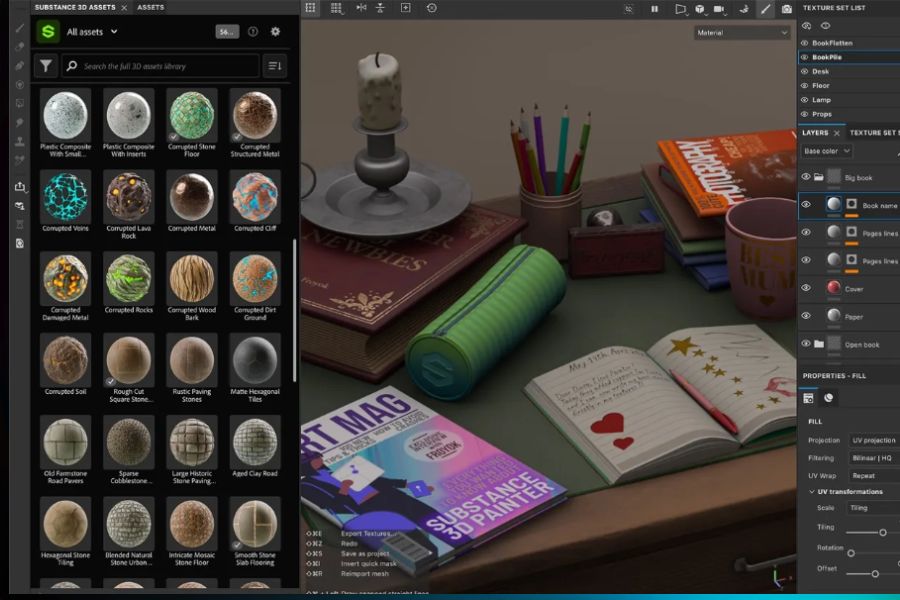Click the material mode fill sphere icon in properties

(x=828, y=398)
